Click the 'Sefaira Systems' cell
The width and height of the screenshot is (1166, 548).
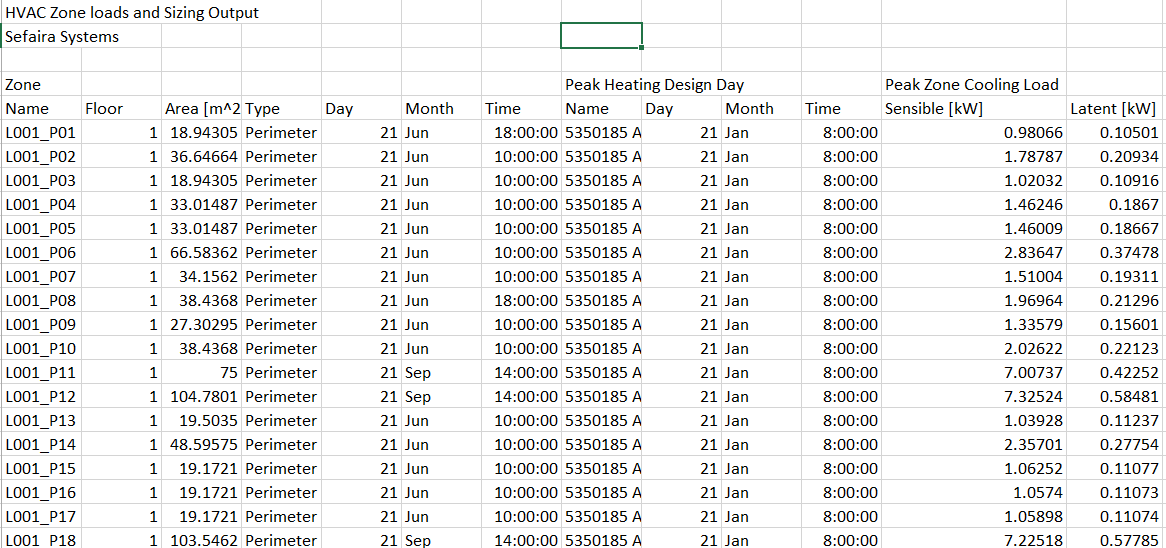62,36
